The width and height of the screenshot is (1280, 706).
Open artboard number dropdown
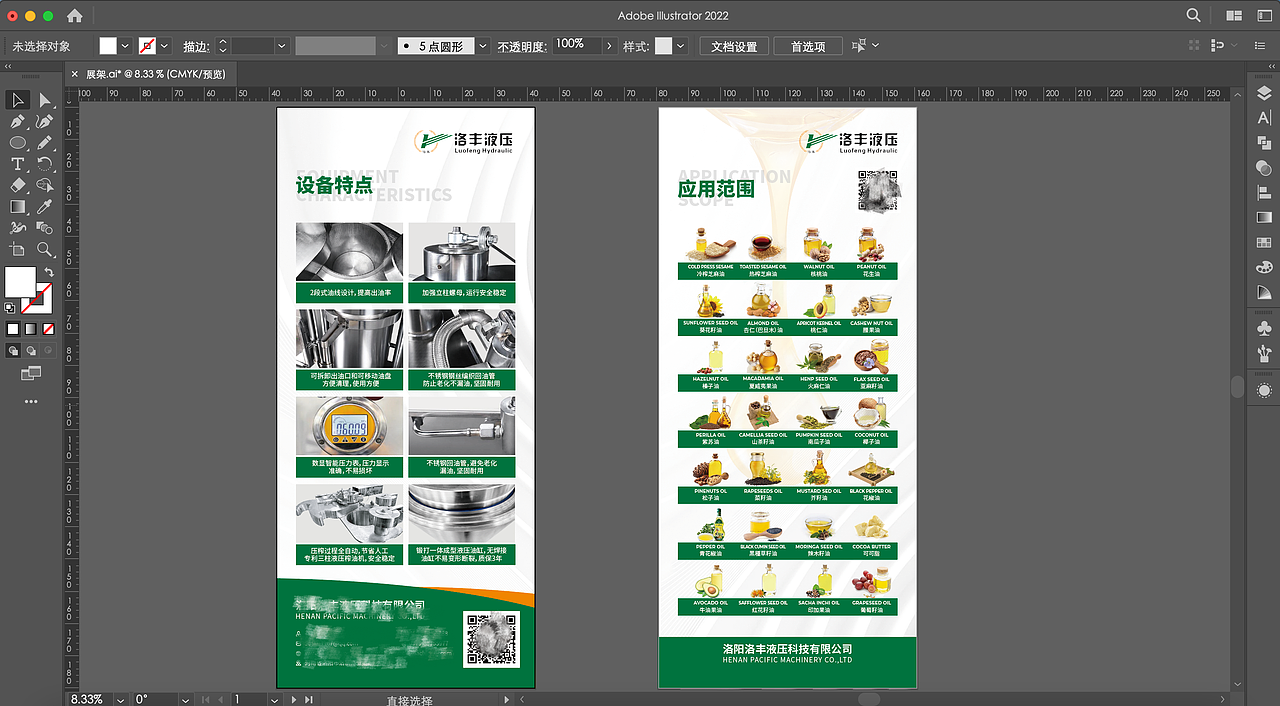[x=274, y=699]
